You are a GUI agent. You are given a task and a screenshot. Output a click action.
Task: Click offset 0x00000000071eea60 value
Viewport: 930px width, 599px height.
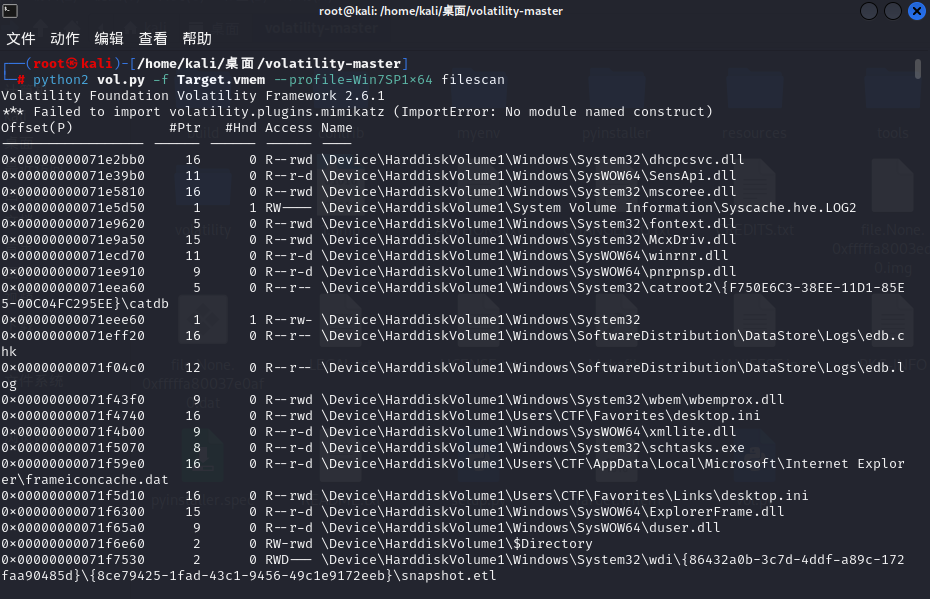pyautogui.click(x=73, y=288)
